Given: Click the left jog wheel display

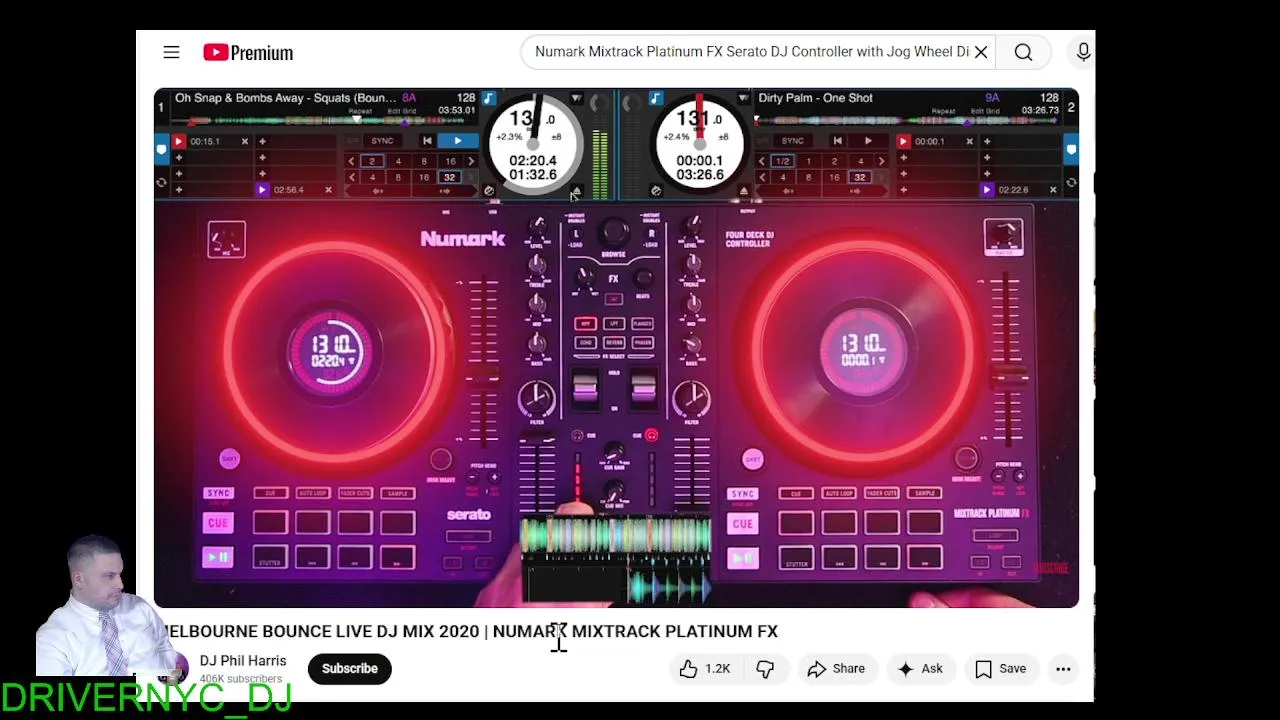Looking at the screenshot, I should point(333,351).
